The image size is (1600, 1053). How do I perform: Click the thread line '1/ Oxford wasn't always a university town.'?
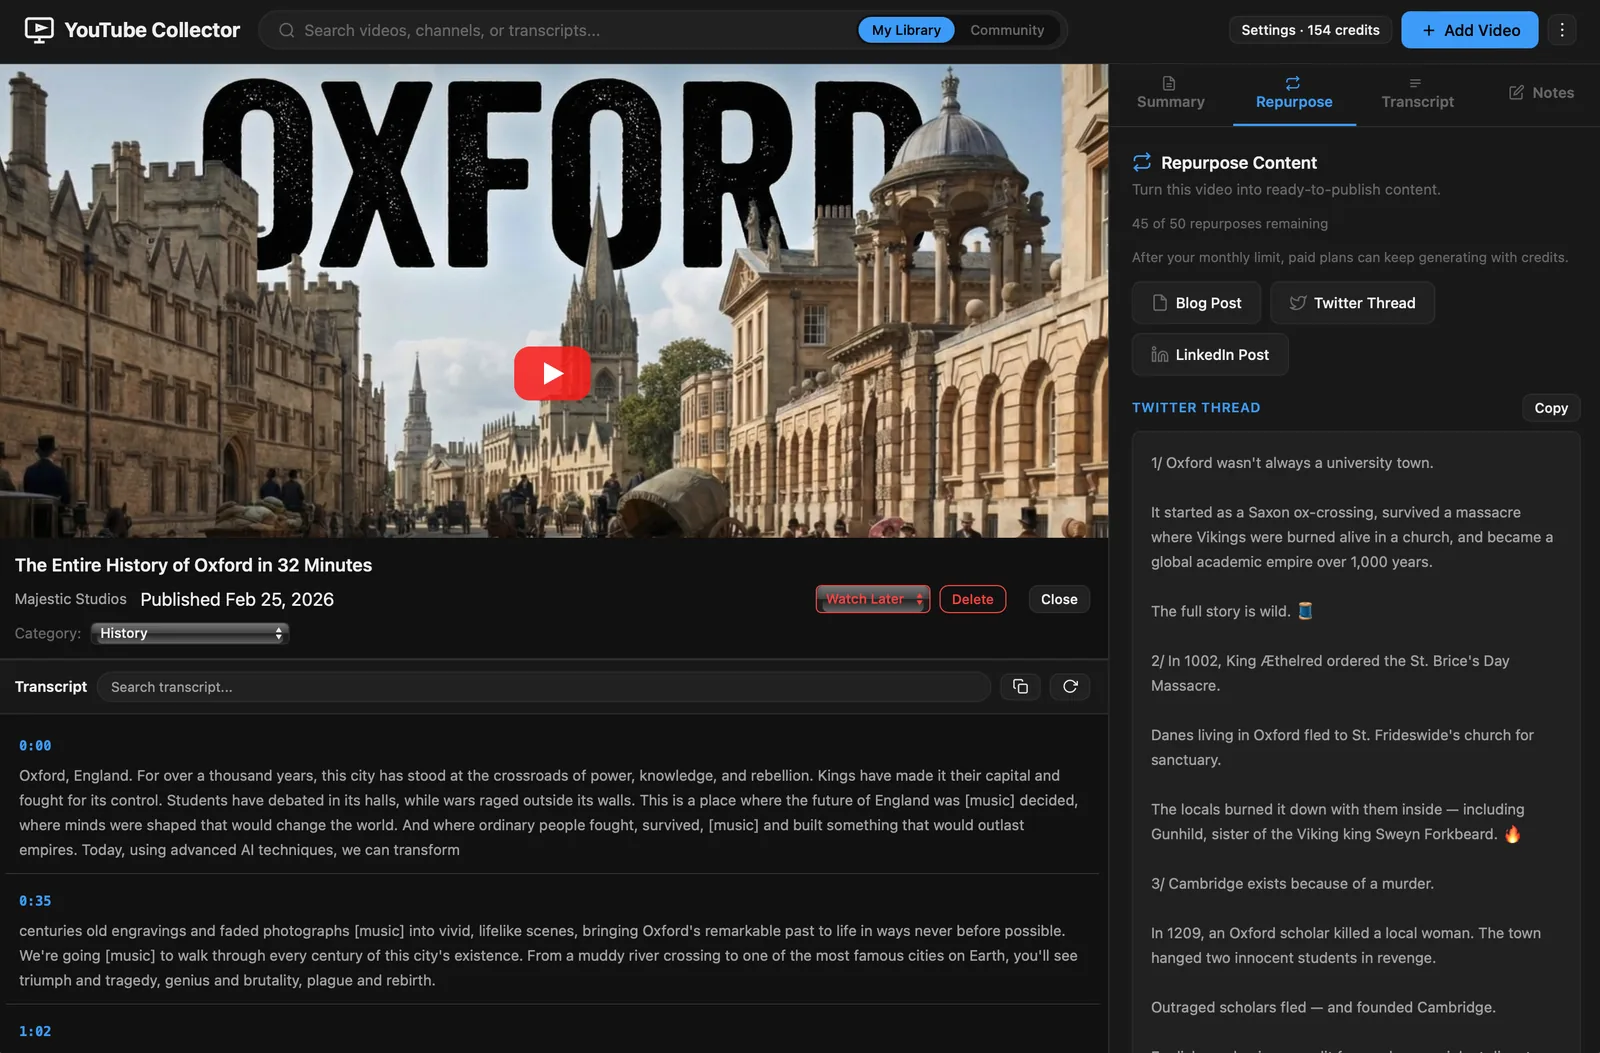(x=1292, y=463)
